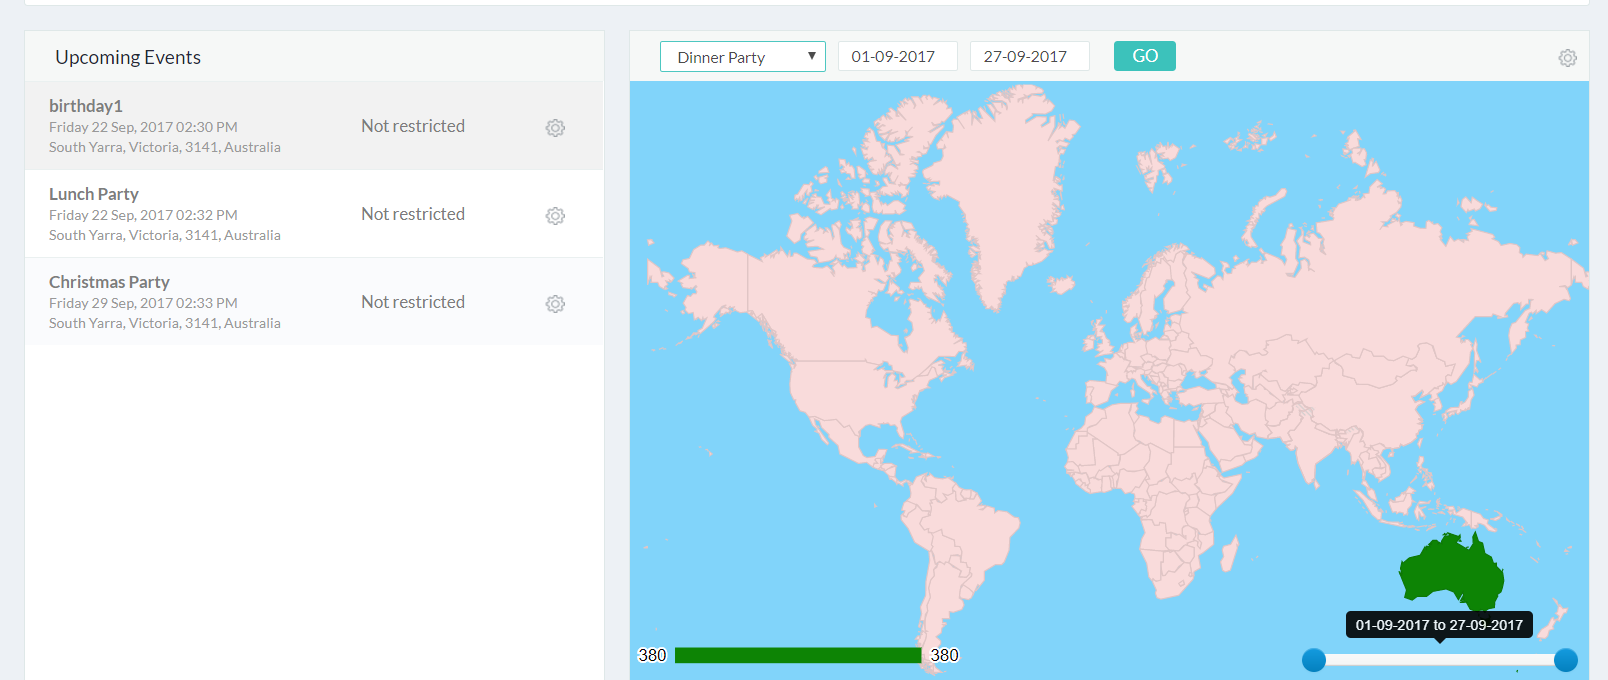Click the green legend color bar
Screen dimensions: 1608x680
point(798,655)
